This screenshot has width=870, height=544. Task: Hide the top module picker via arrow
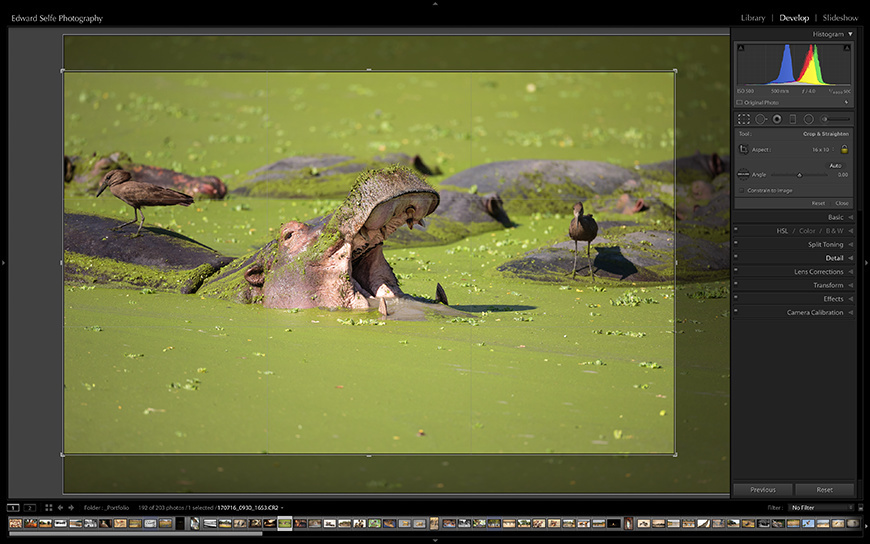pos(435,3)
